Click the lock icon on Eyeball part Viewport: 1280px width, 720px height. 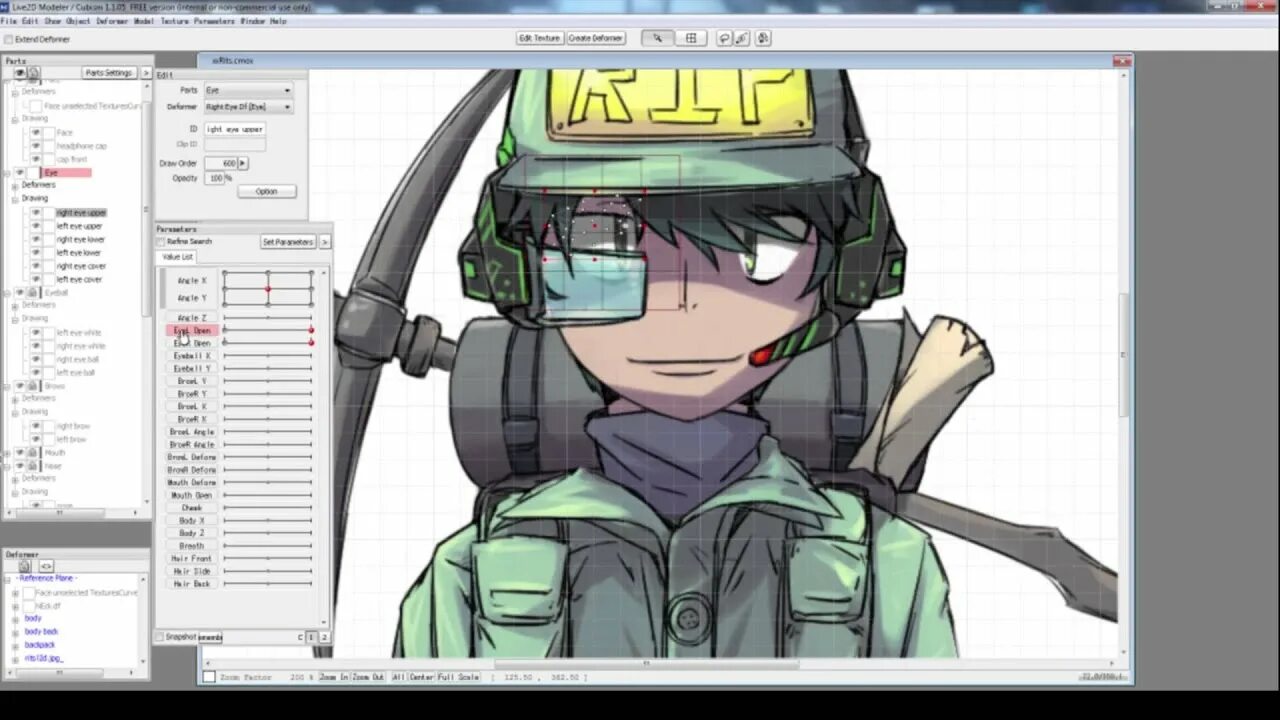[32, 292]
